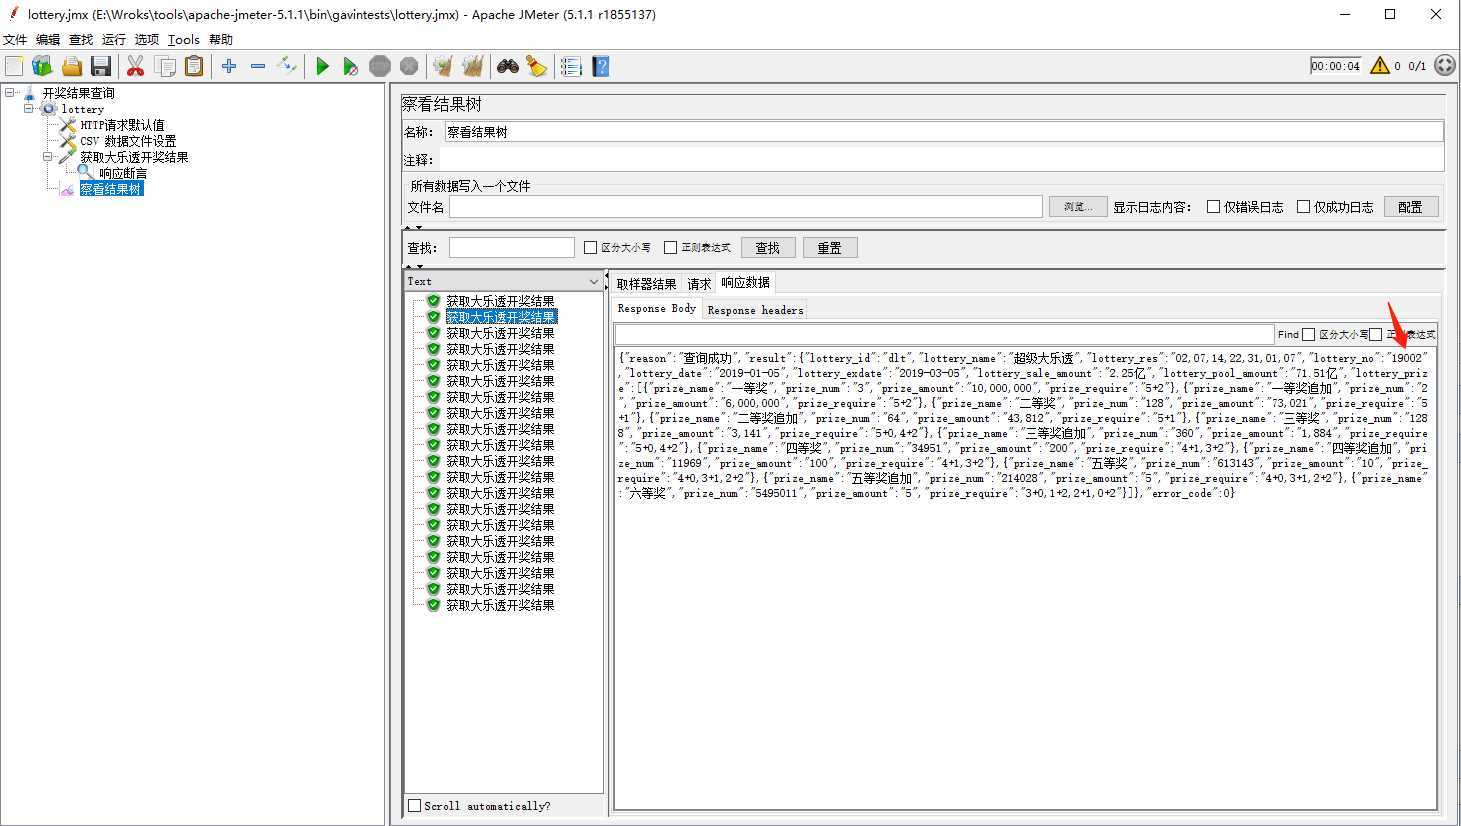This screenshot has width=1461, height=826.
Task: Select CSV 数据文件设置 node
Action: (128, 141)
